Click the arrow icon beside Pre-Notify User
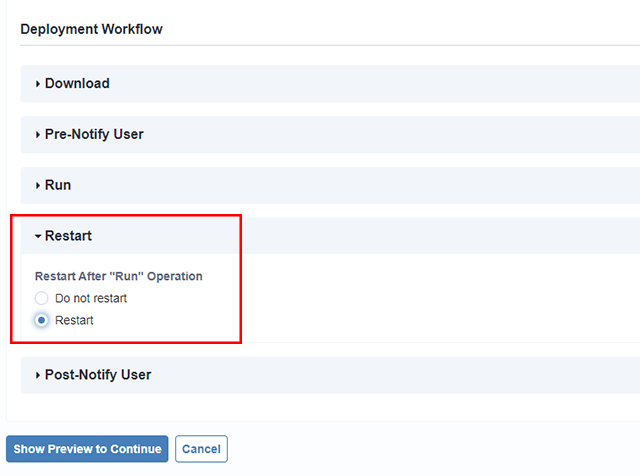Screen dimensions: 640x476 pos(38,135)
